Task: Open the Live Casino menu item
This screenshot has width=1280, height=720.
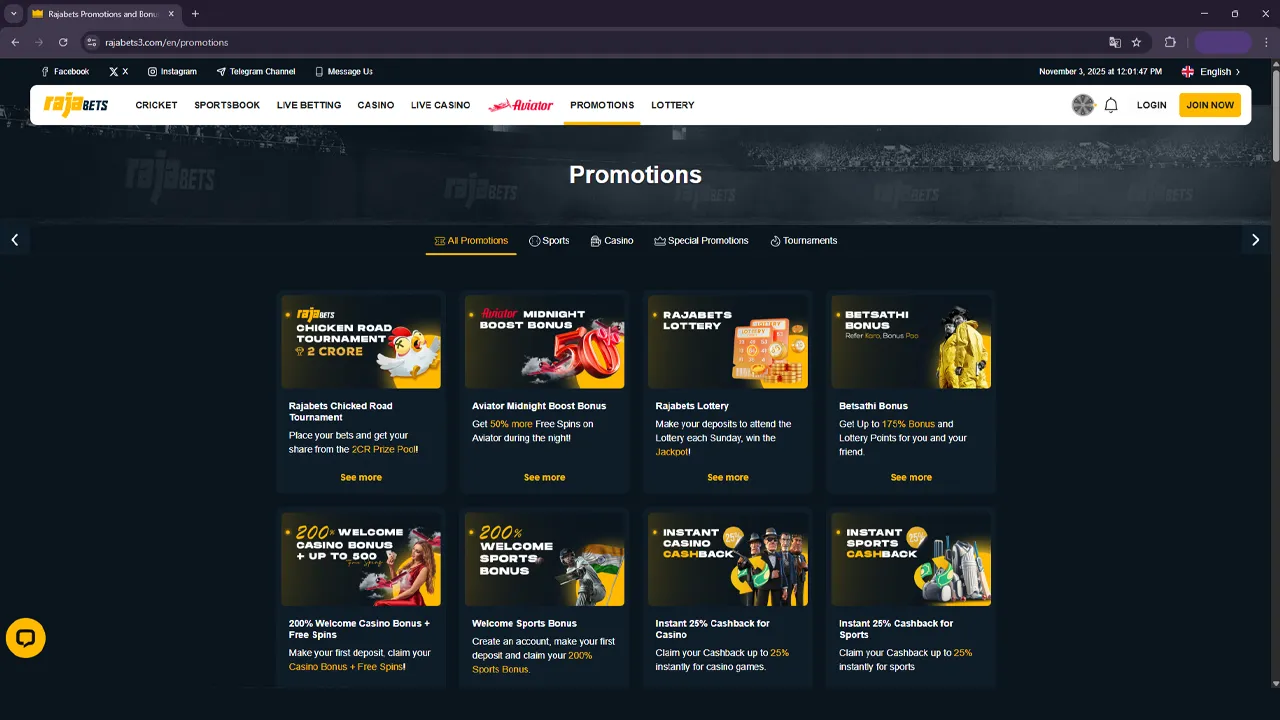Action: pyautogui.click(x=440, y=105)
